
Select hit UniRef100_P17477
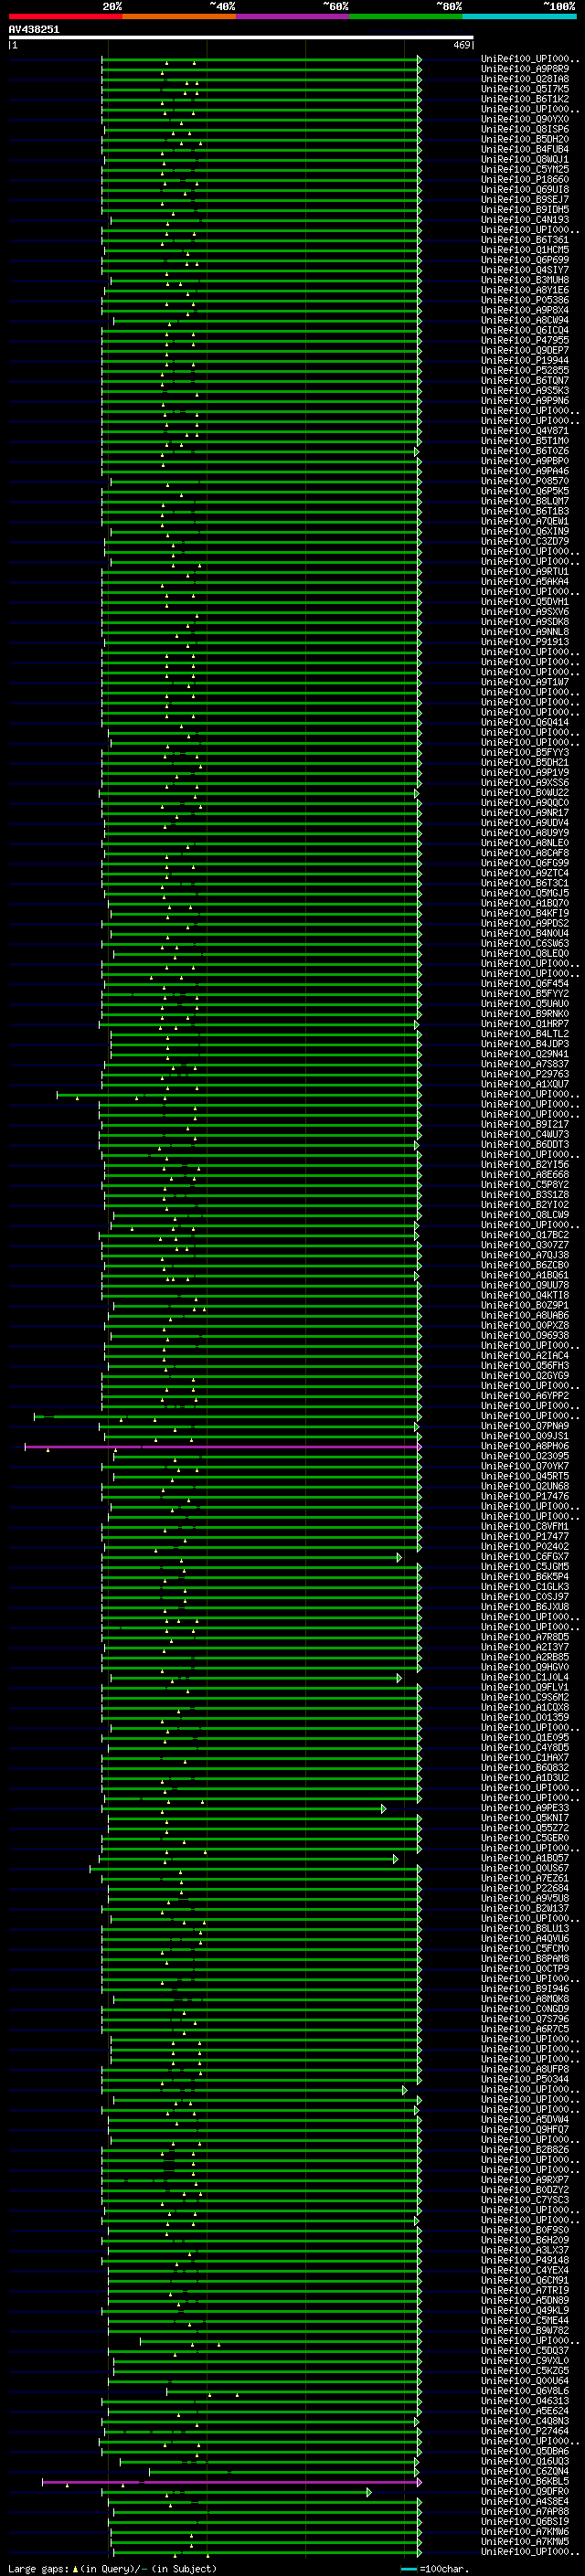(525, 1536)
